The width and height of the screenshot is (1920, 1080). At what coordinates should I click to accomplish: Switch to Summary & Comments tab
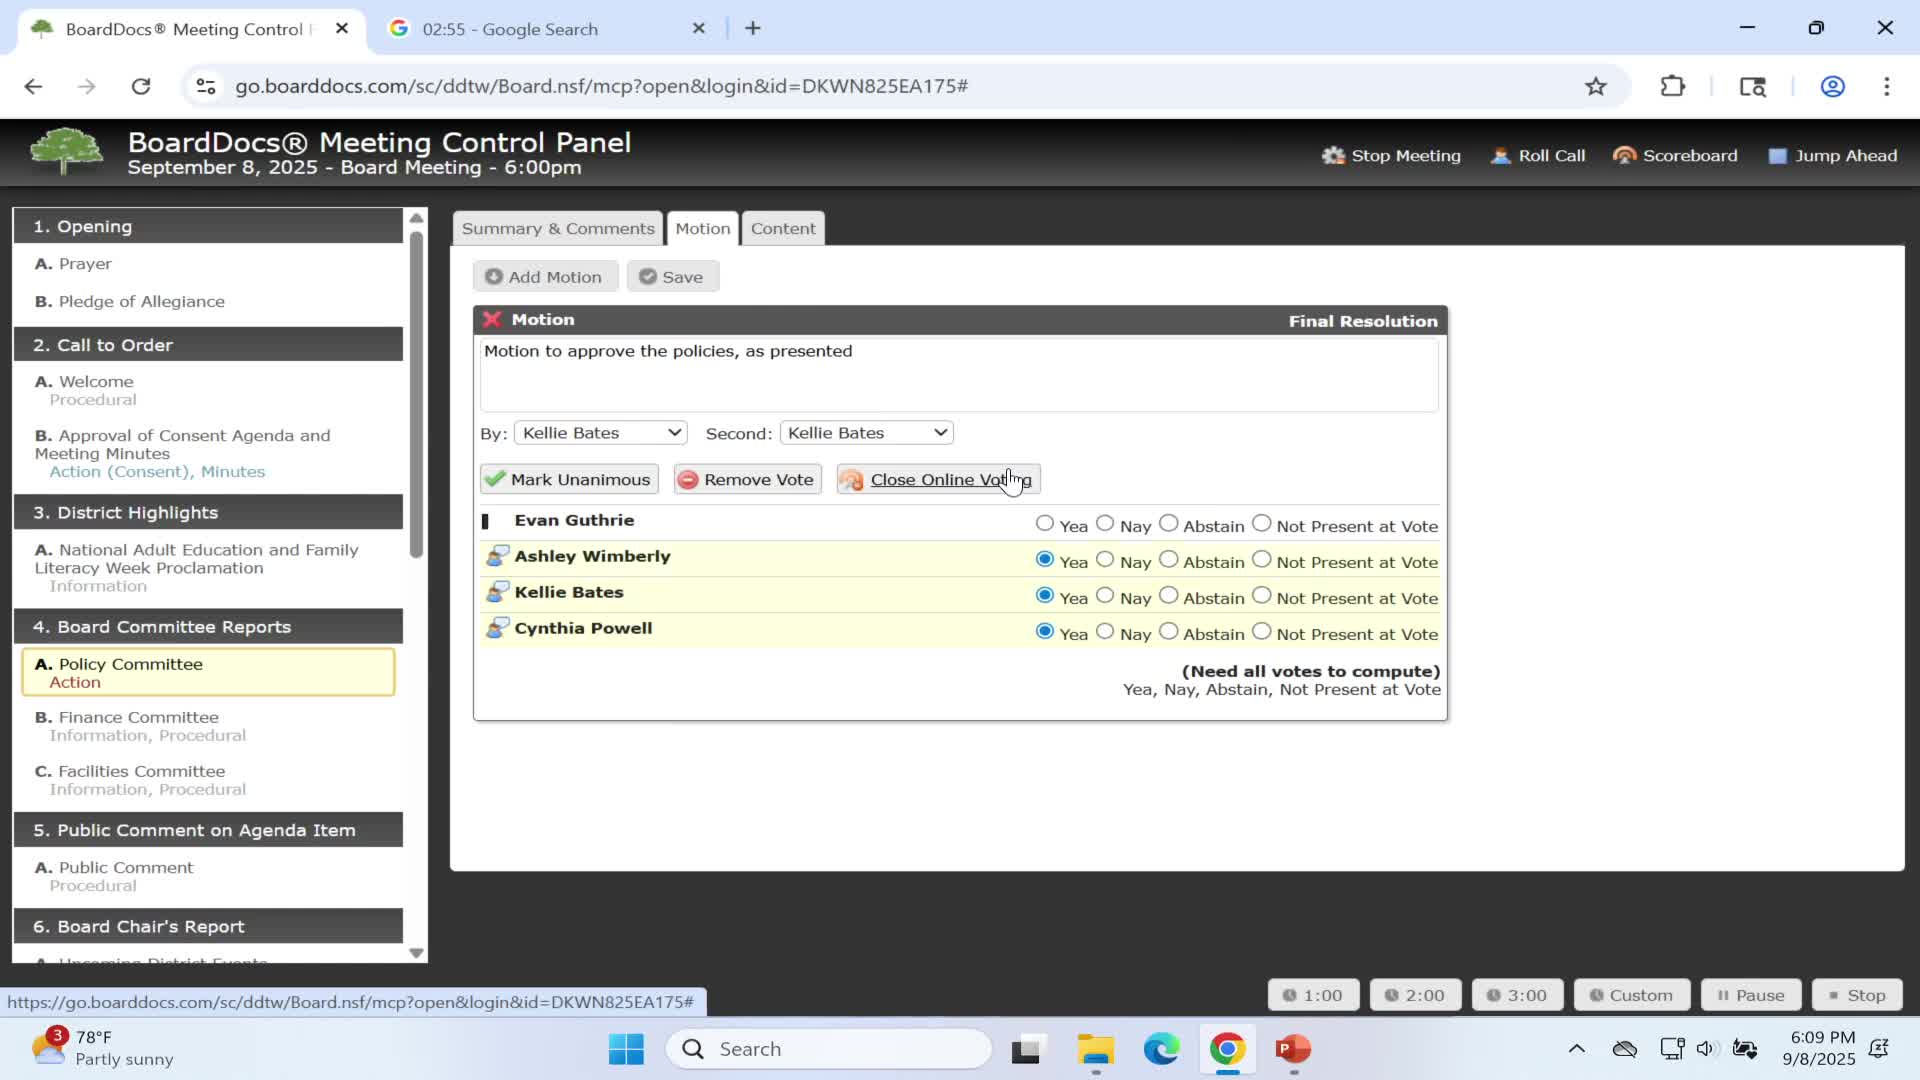point(557,229)
